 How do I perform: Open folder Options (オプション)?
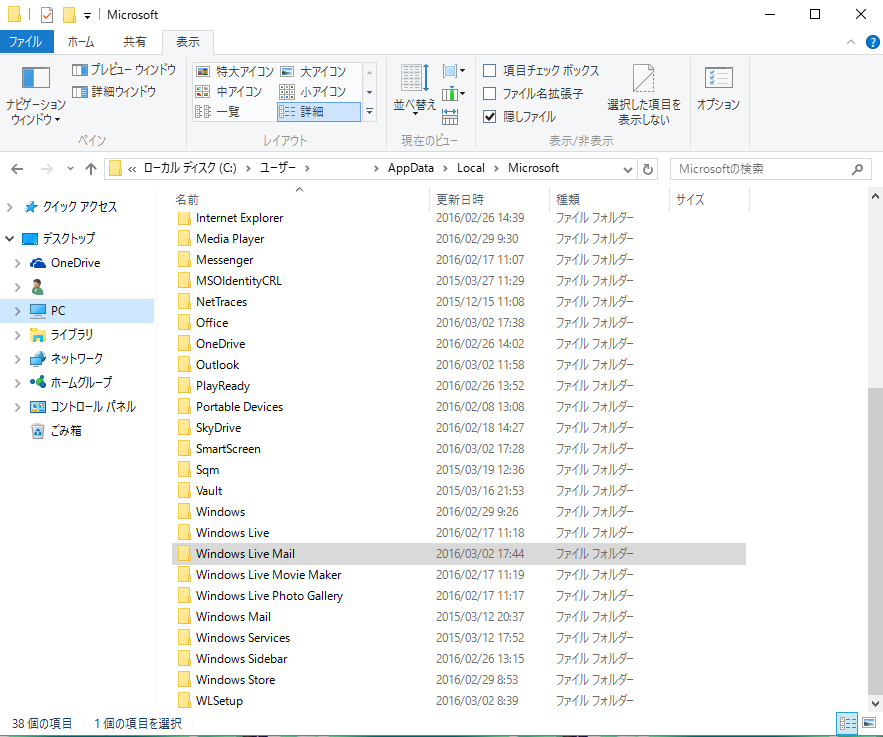pyautogui.click(x=718, y=88)
